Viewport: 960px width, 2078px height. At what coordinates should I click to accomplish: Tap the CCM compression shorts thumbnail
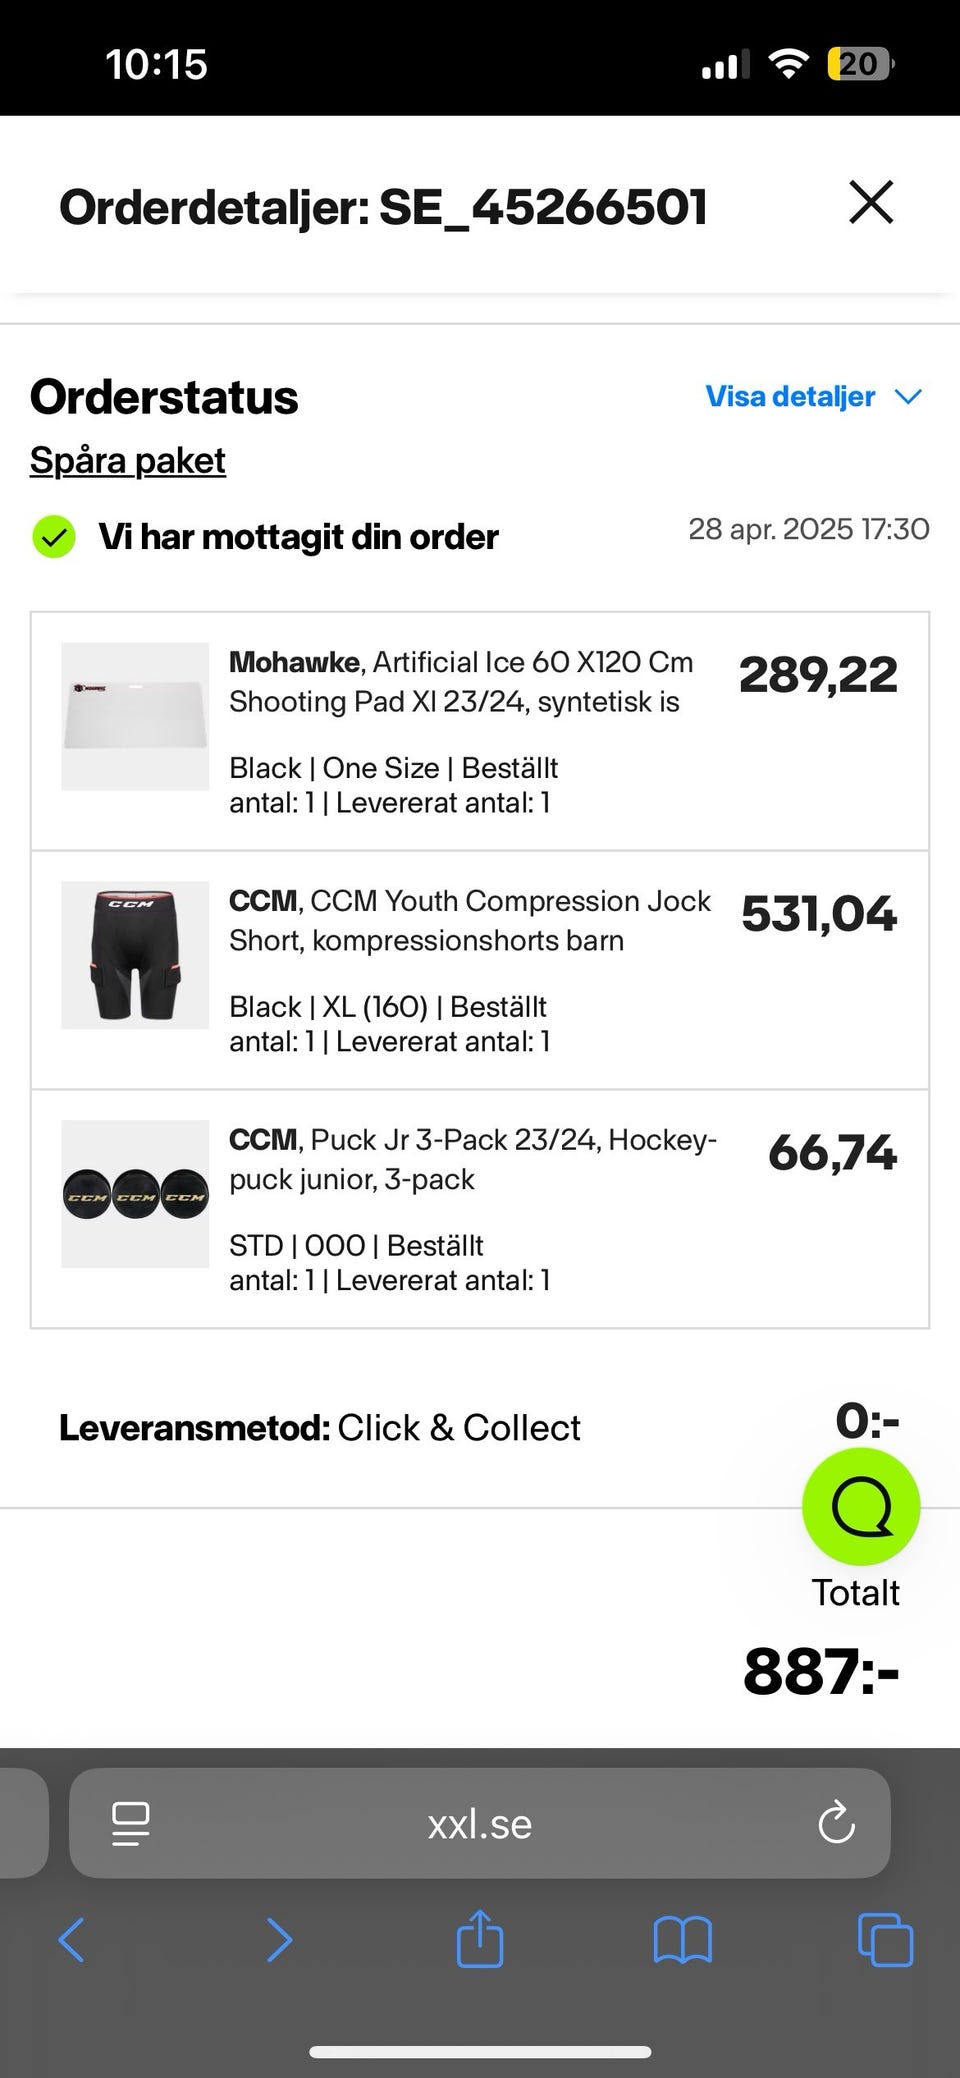coord(135,955)
